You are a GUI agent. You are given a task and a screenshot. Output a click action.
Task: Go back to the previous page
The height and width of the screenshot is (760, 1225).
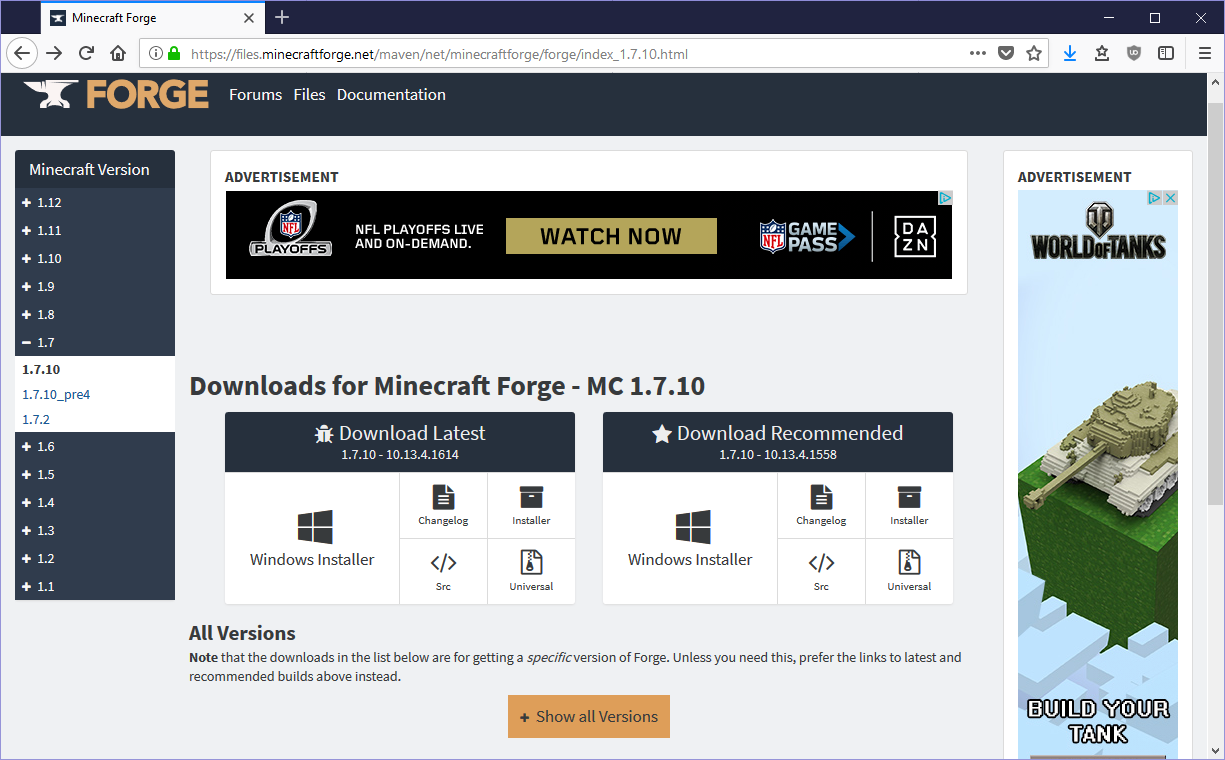pyautogui.click(x=23, y=53)
